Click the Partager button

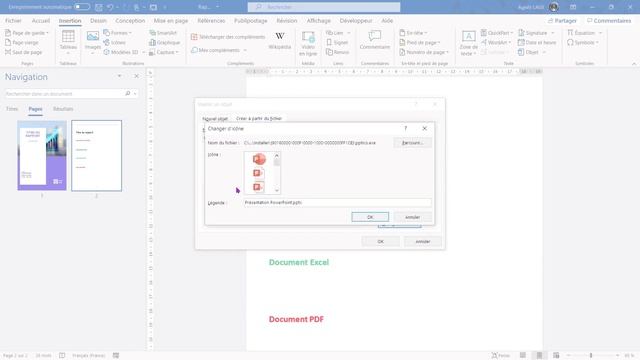[x=562, y=20]
